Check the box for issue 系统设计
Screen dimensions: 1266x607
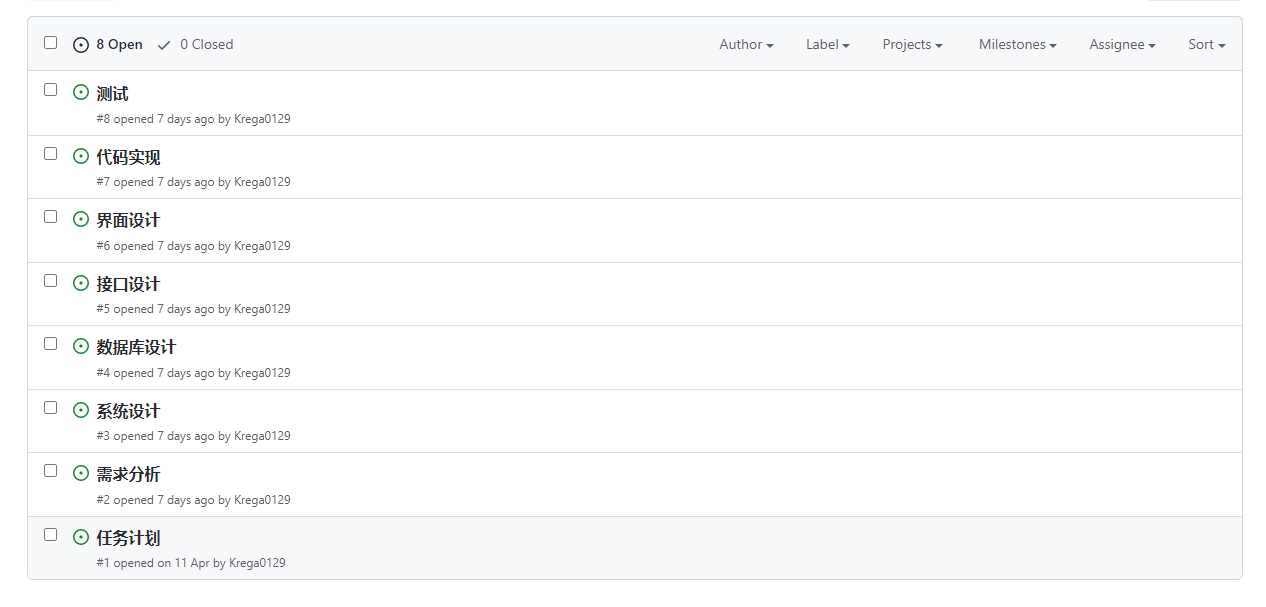(51, 407)
